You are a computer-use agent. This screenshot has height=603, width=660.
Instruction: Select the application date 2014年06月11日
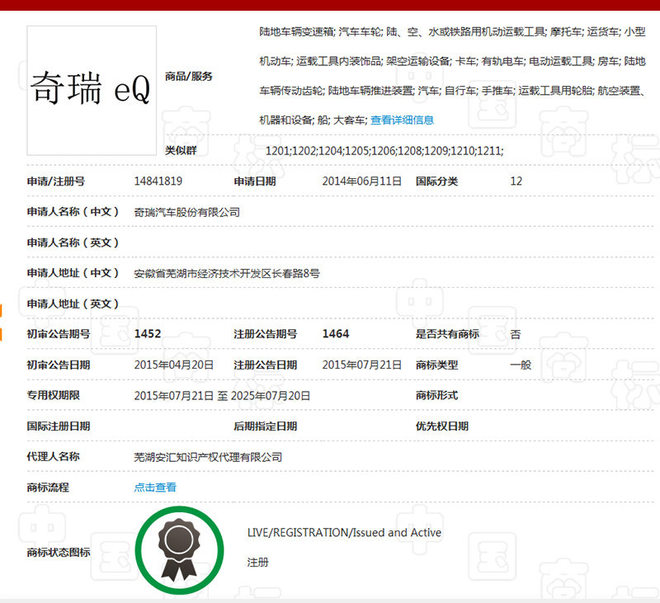point(362,181)
